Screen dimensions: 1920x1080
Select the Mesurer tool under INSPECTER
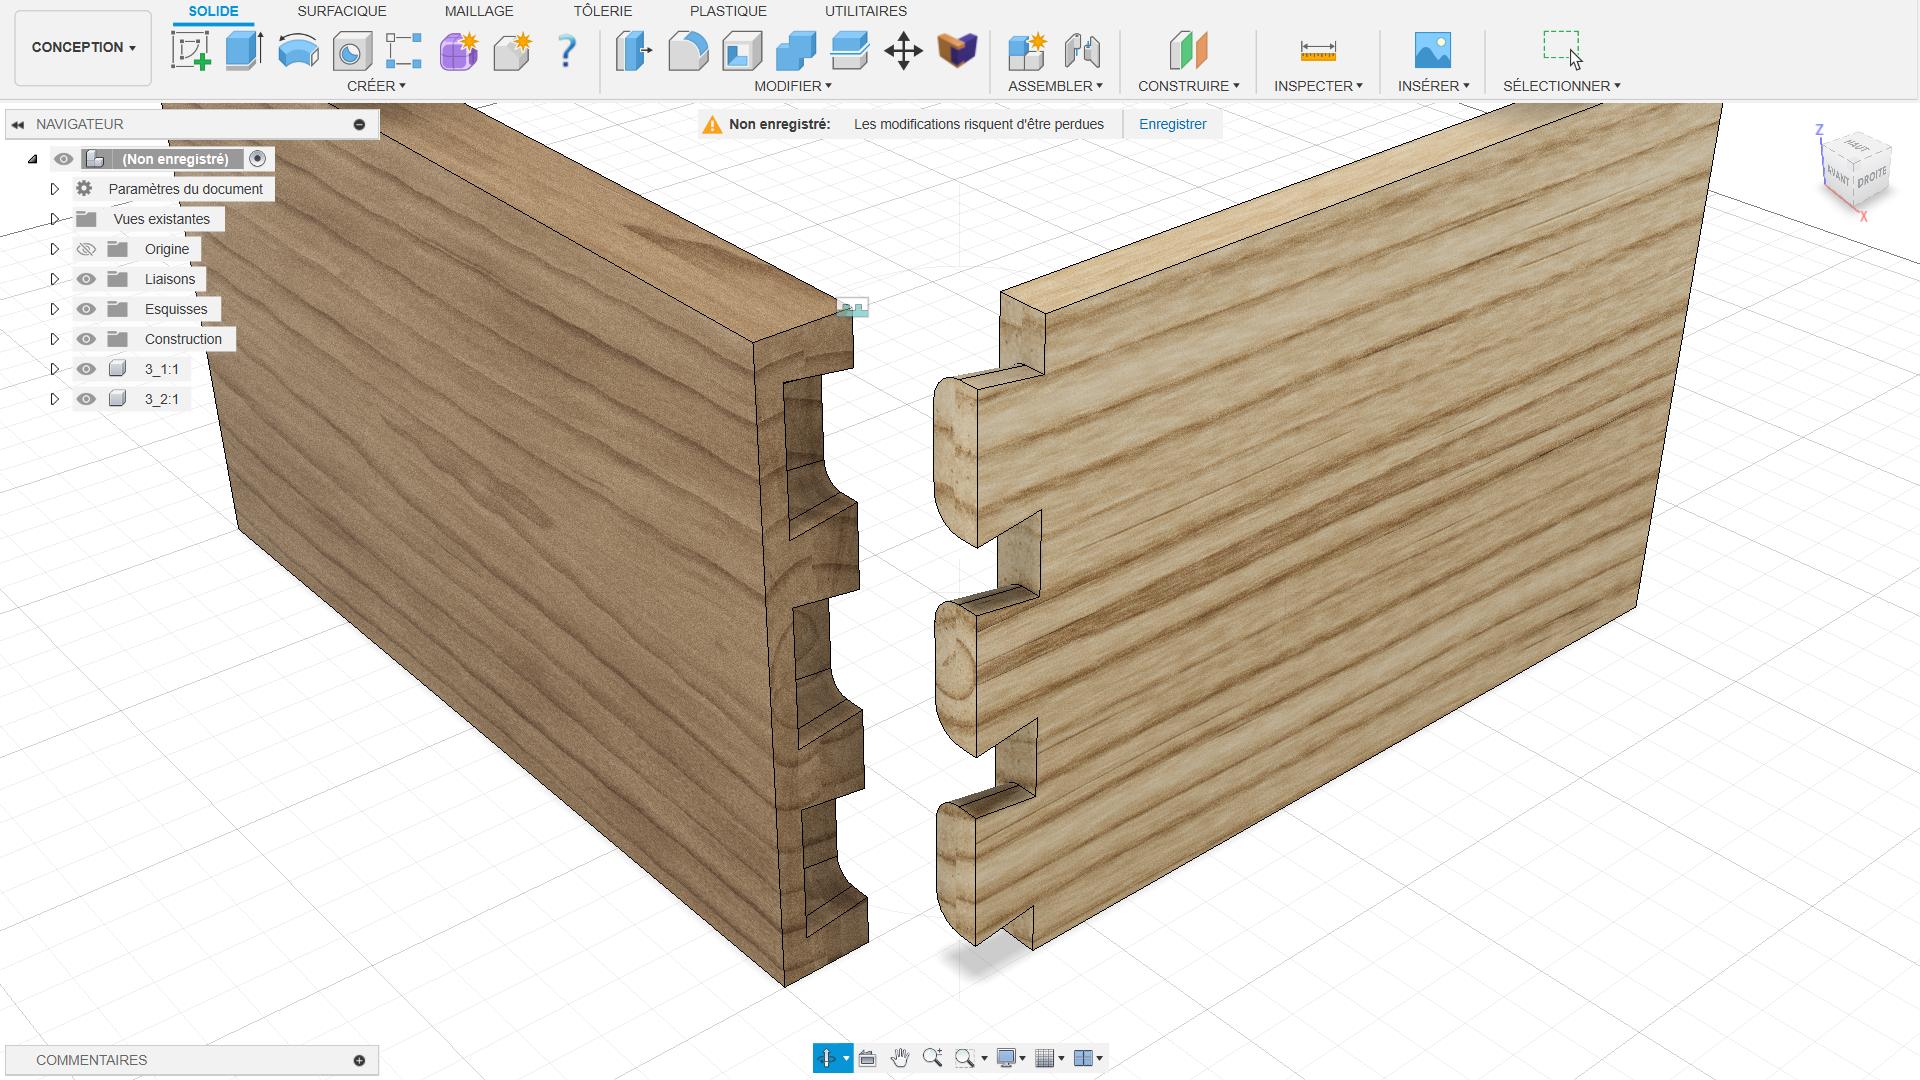(1318, 51)
